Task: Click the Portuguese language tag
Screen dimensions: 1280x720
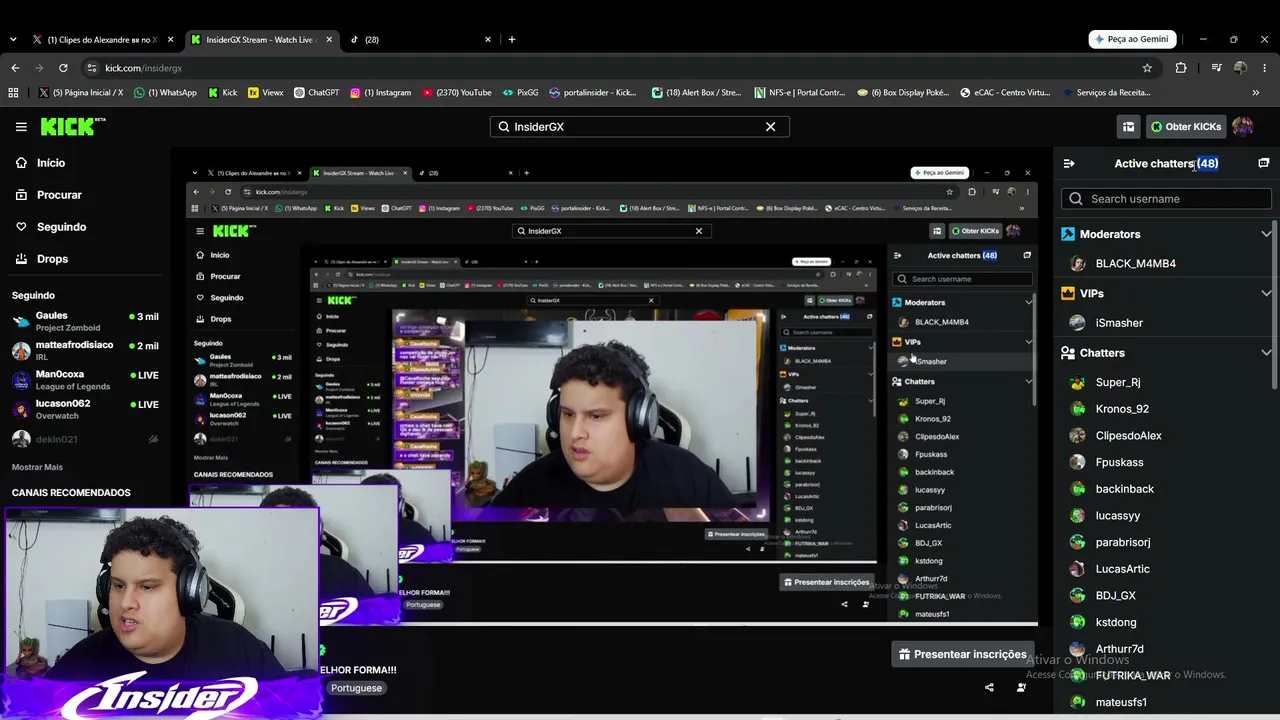Action: (356, 688)
